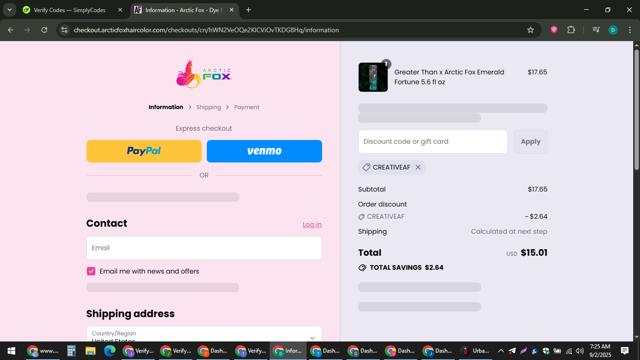Click the tag icon on CREATIVEAF chip
This screenshot has width=640, height=360.
(x=366, y=167)
